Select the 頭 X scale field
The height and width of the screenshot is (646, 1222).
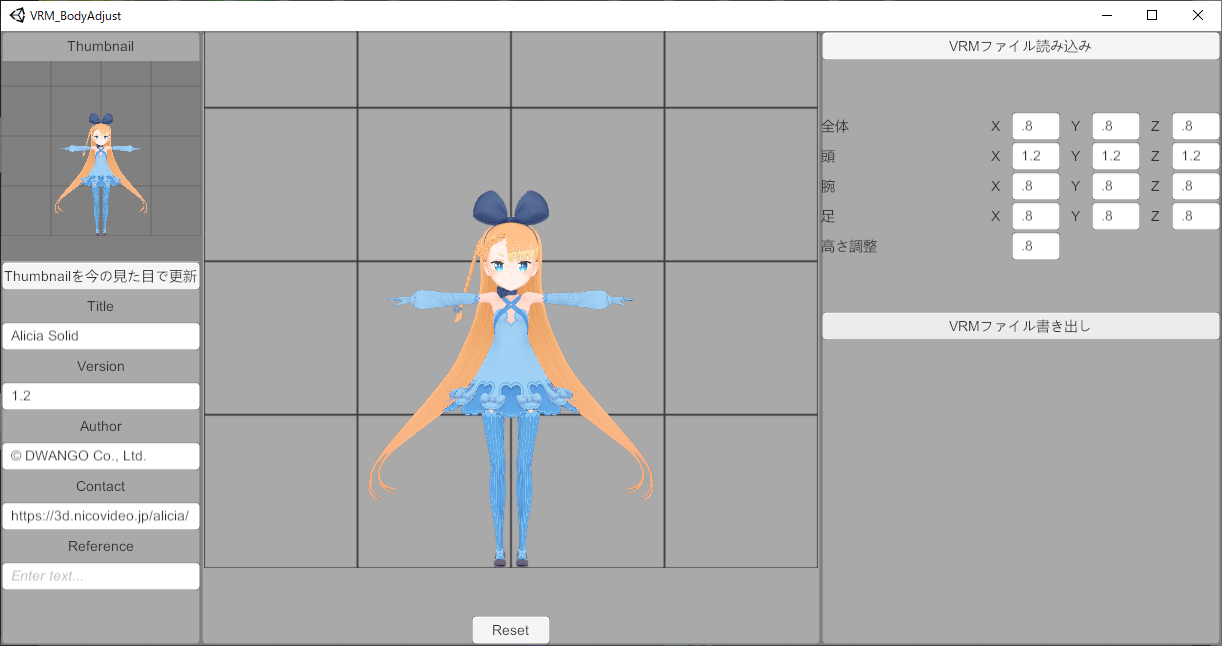[x=1036, y=156]
